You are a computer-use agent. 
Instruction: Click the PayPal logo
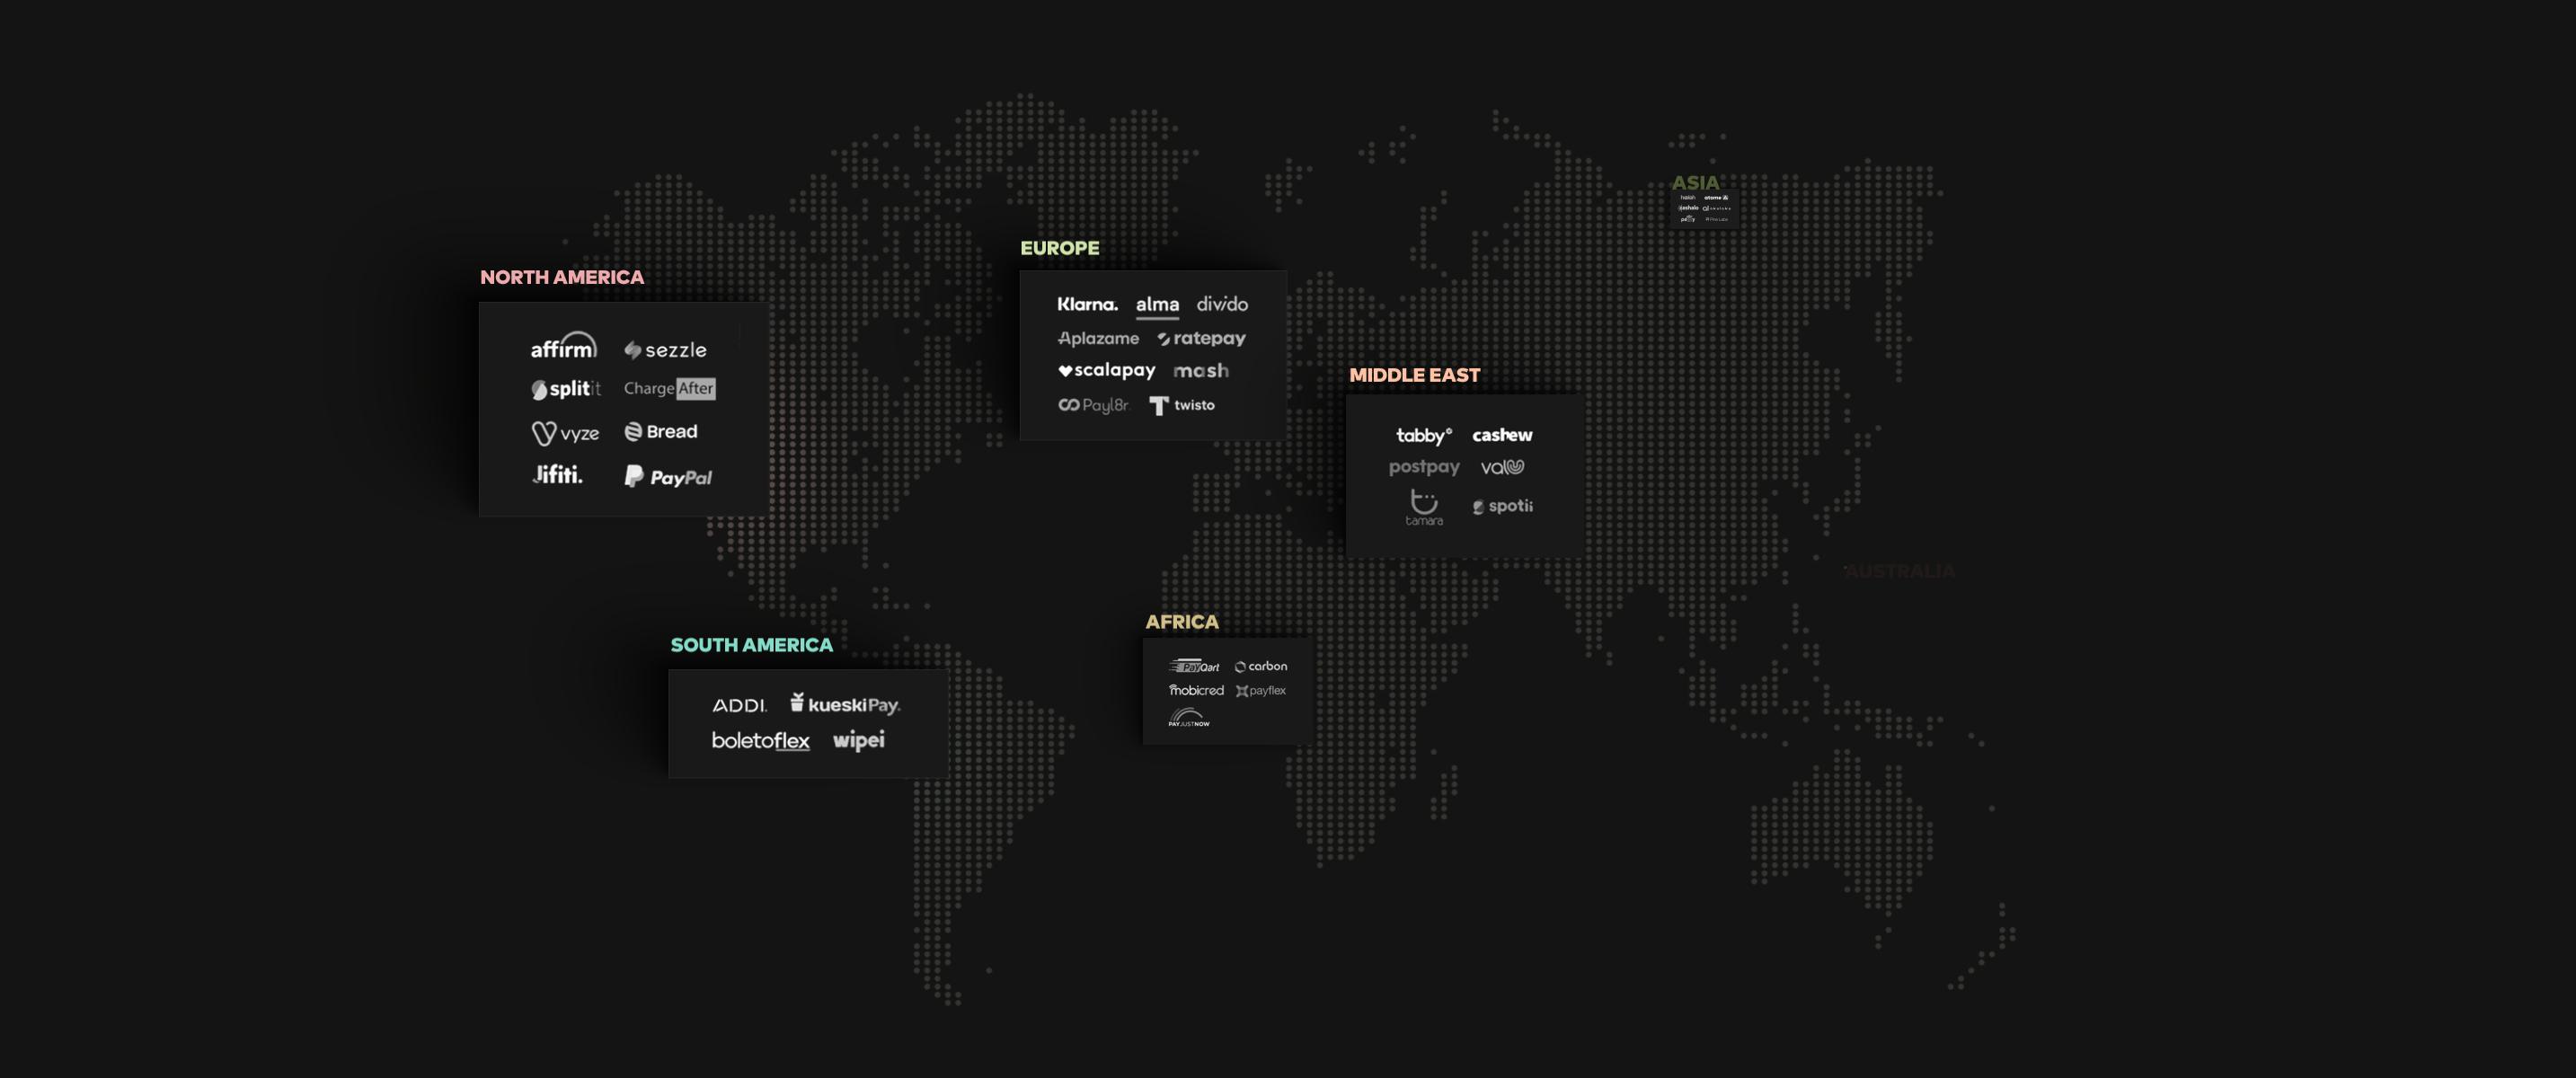(668, 477)
